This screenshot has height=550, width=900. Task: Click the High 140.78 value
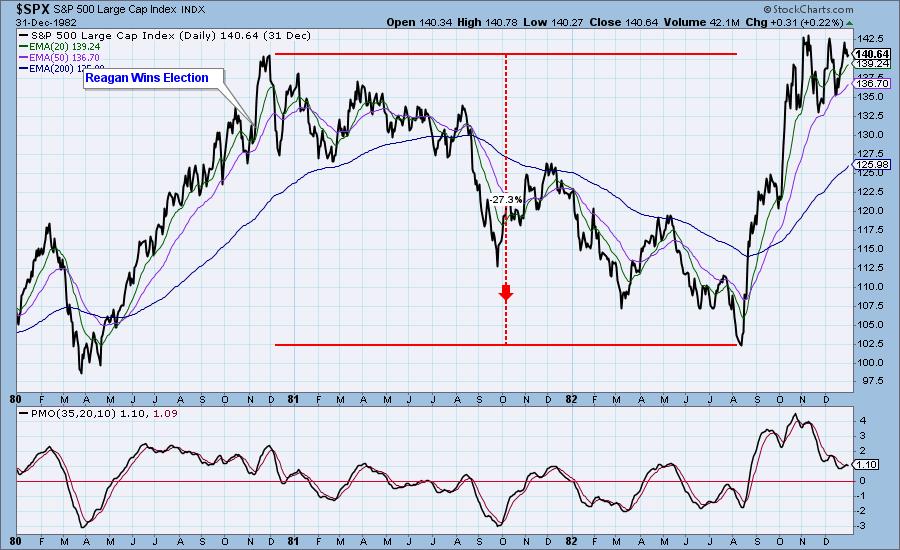487,22
